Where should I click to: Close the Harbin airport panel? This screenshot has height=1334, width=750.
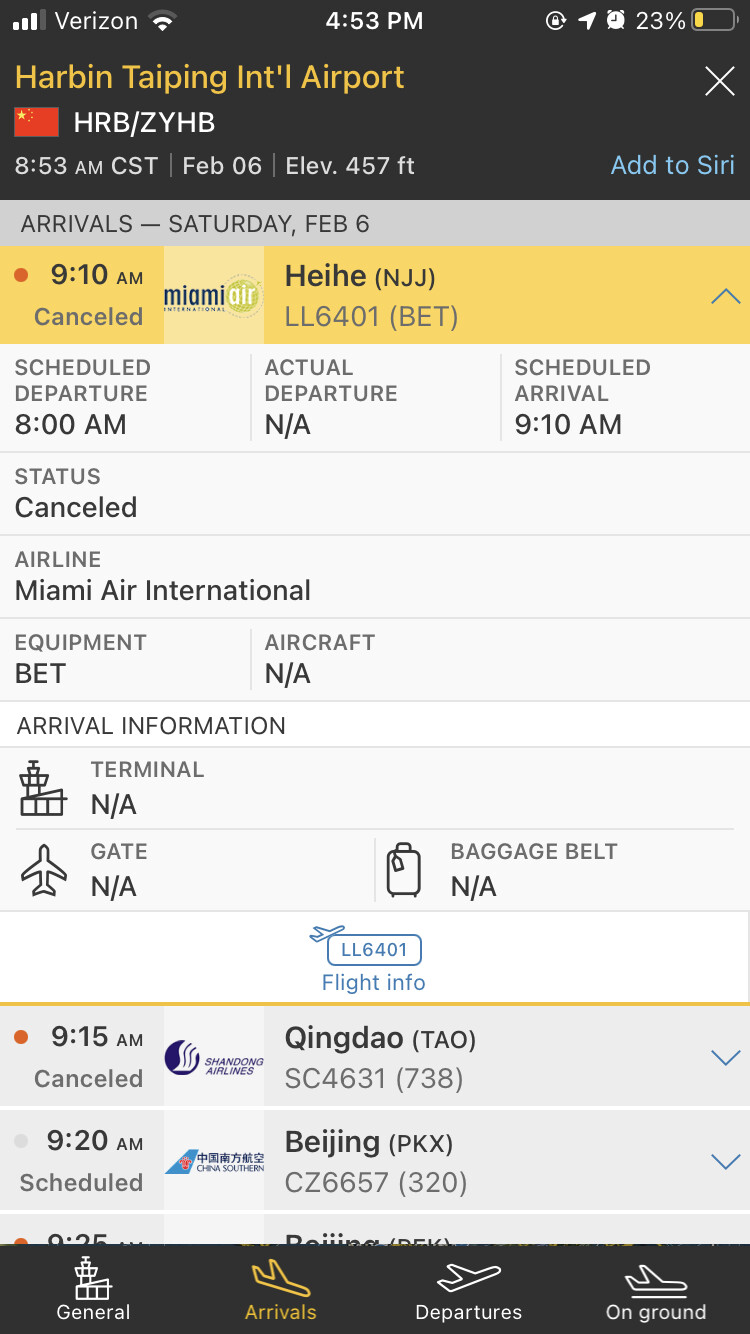pyautogui.click(x=719, y=81)
